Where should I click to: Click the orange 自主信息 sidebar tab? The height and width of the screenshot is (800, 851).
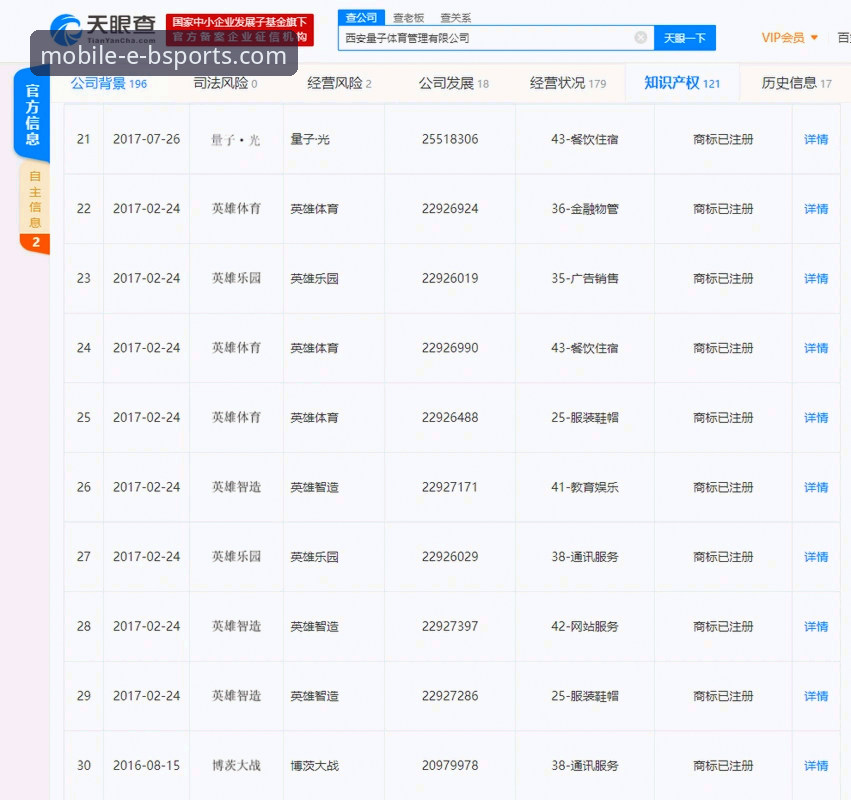click(x=31, y=195)
